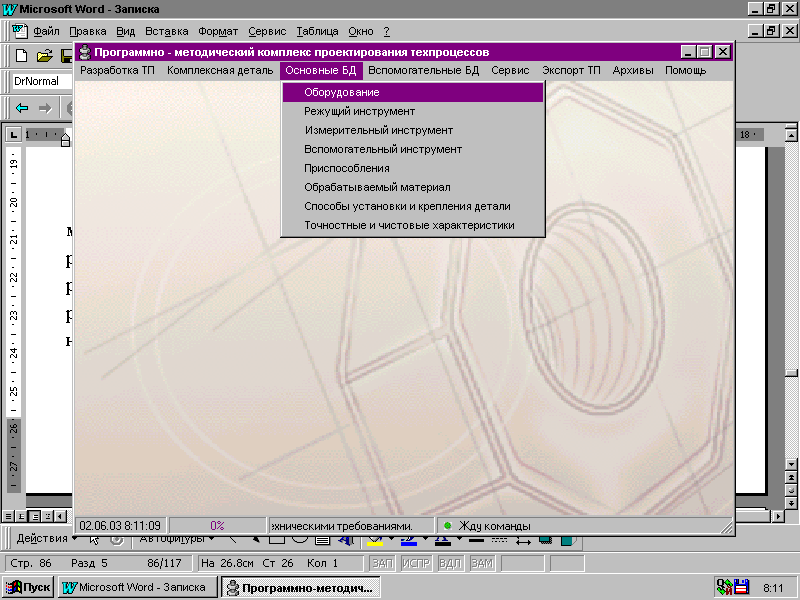Viewport: 800px width, 600px height.
Task: Click the 02.06.03 8:11:09 date field
Action: (120, 526)
